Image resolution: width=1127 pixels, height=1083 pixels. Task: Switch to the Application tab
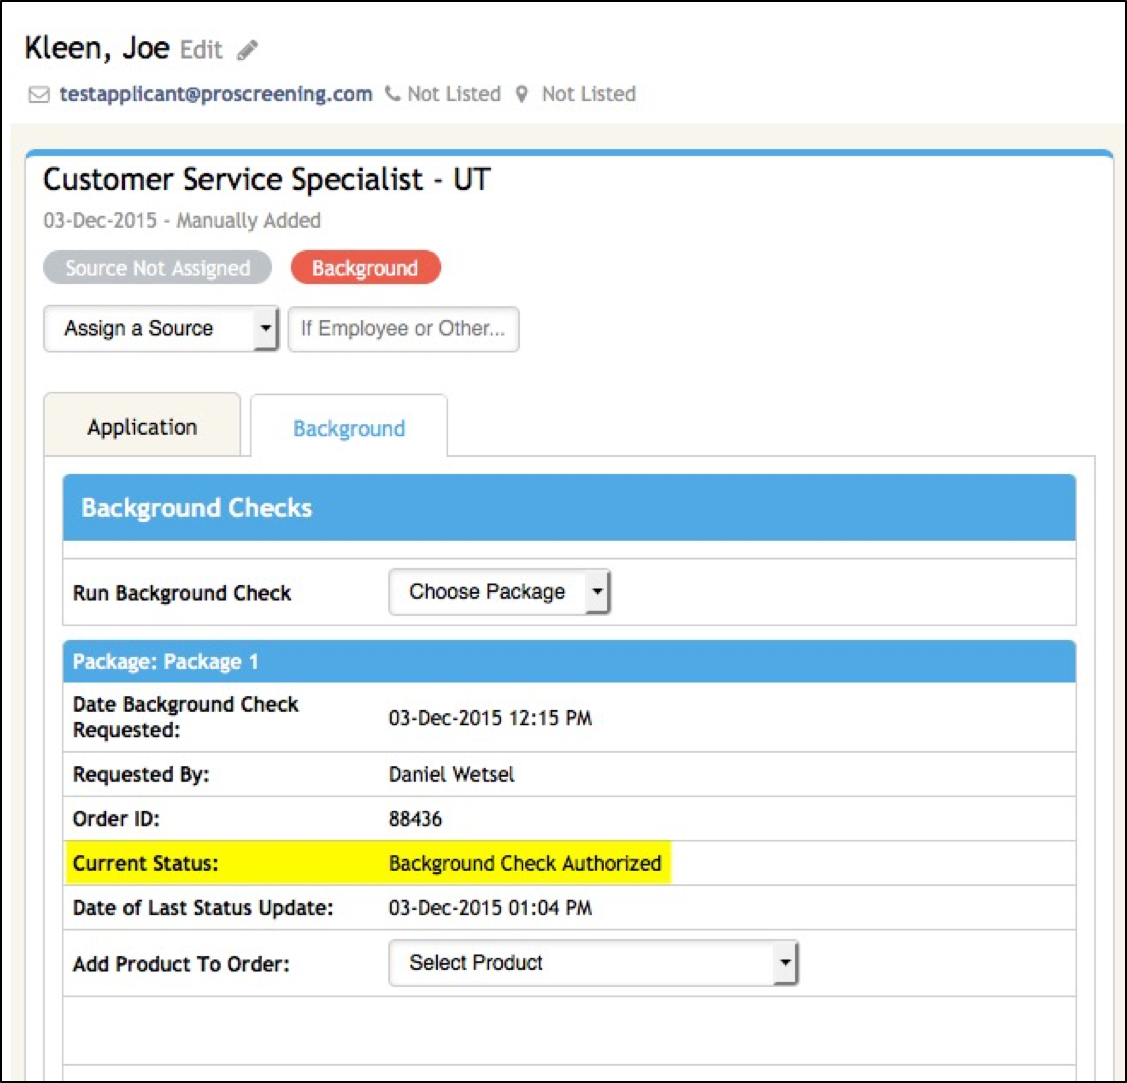click(142, 427)
